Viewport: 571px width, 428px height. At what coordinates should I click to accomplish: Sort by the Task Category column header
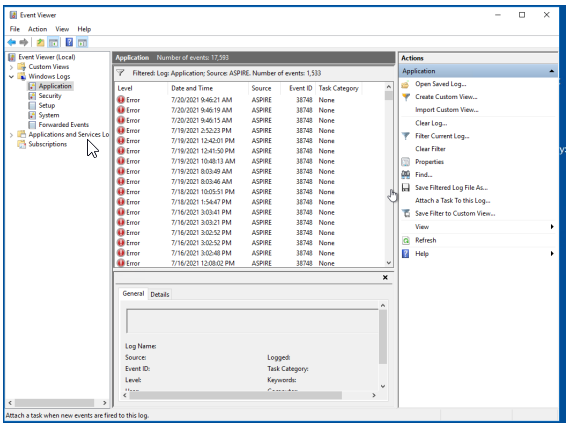(339, 89)
